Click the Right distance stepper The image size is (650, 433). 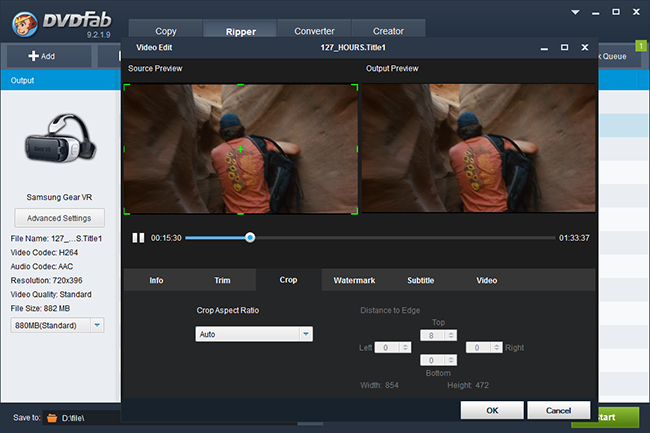[x=497, y=347]
